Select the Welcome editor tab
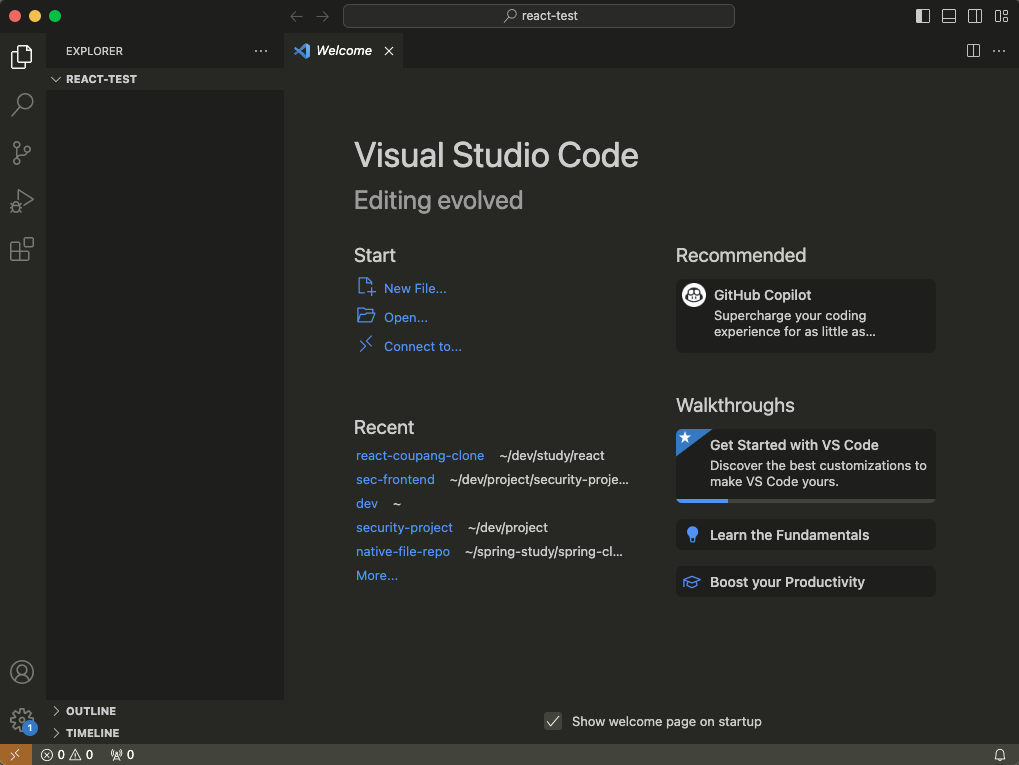Viewport: 1019px width, 765px height. [x=343, y=51]
